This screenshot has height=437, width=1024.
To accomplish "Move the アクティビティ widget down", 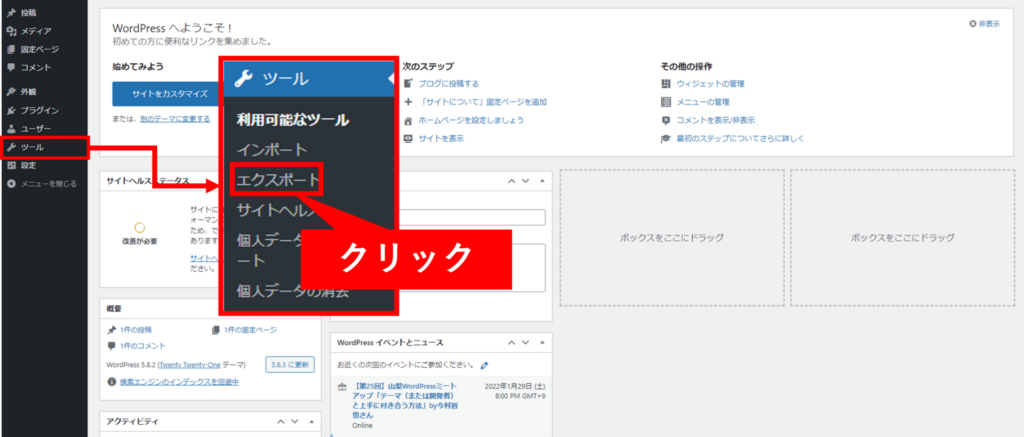I will click(x=295, y=422).
